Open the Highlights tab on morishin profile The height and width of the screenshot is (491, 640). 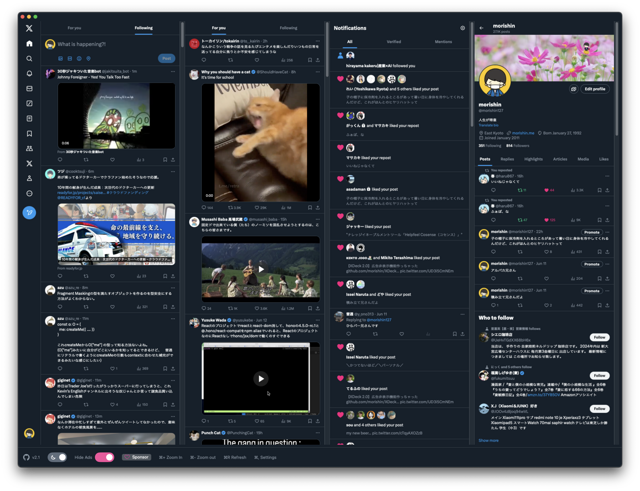click(x=533, y=159)
